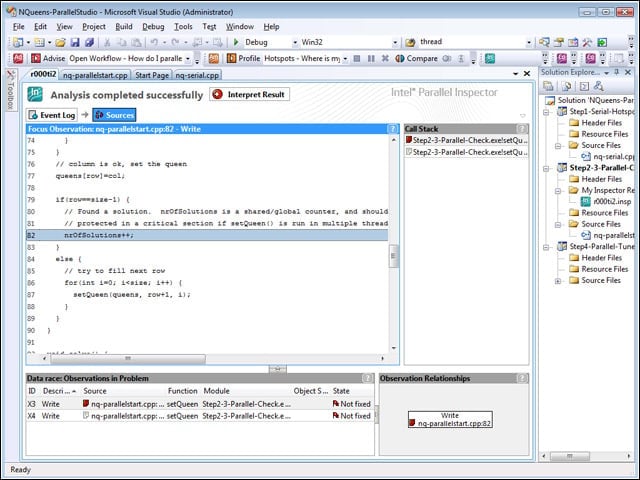Click the highlighted nrOfSolutions++ line 82
Image resolution: width=640 pixels, height=480 pixels.
point(207,236)
